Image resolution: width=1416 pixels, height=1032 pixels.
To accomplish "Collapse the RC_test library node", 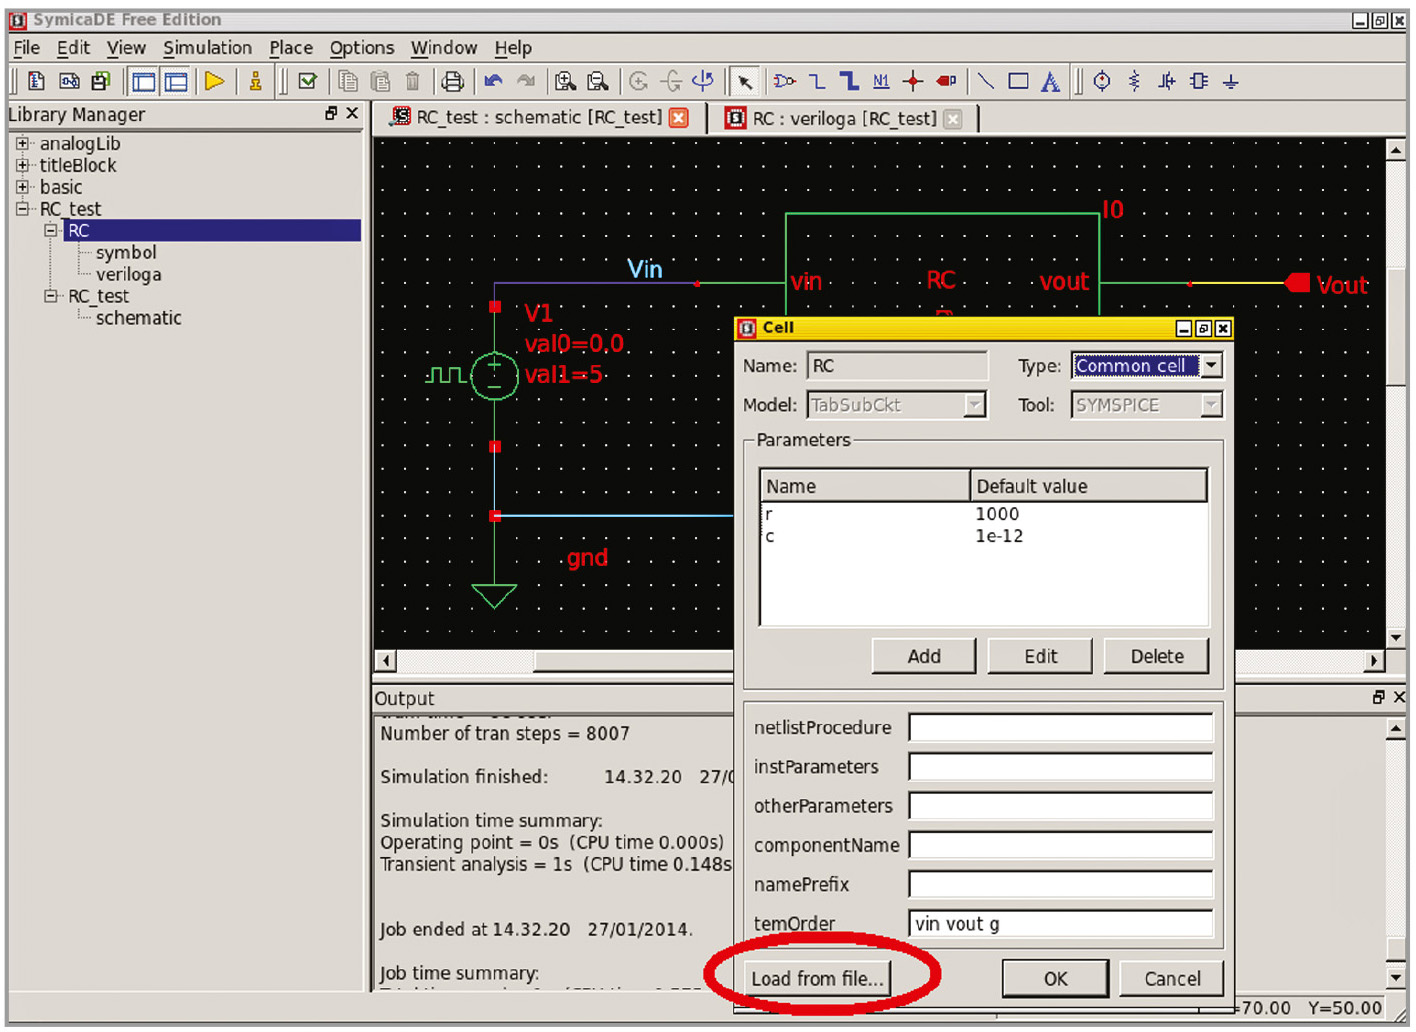I will click(x=22, y=209).
